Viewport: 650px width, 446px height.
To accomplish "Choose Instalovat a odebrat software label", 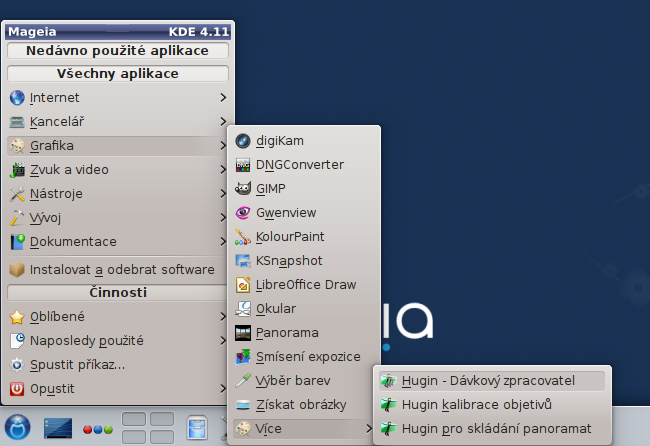I will tap(122, 270).
